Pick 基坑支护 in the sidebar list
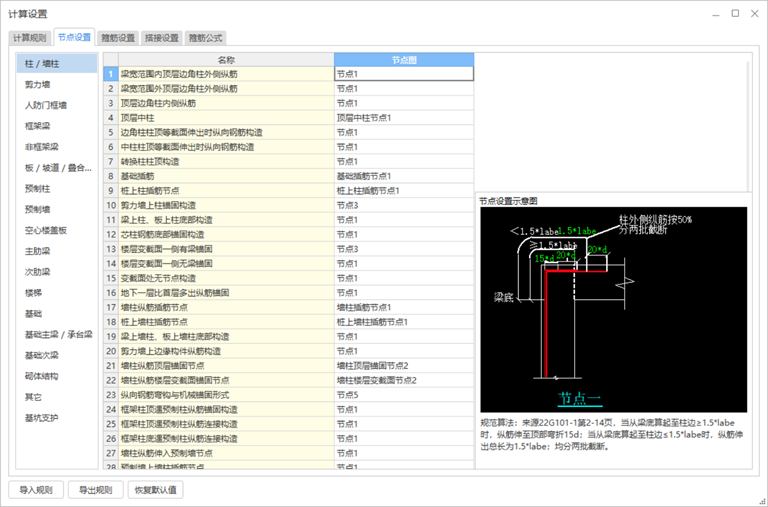Image resolution: width=768 pixels, height=507 pixels. coord(41,417)
